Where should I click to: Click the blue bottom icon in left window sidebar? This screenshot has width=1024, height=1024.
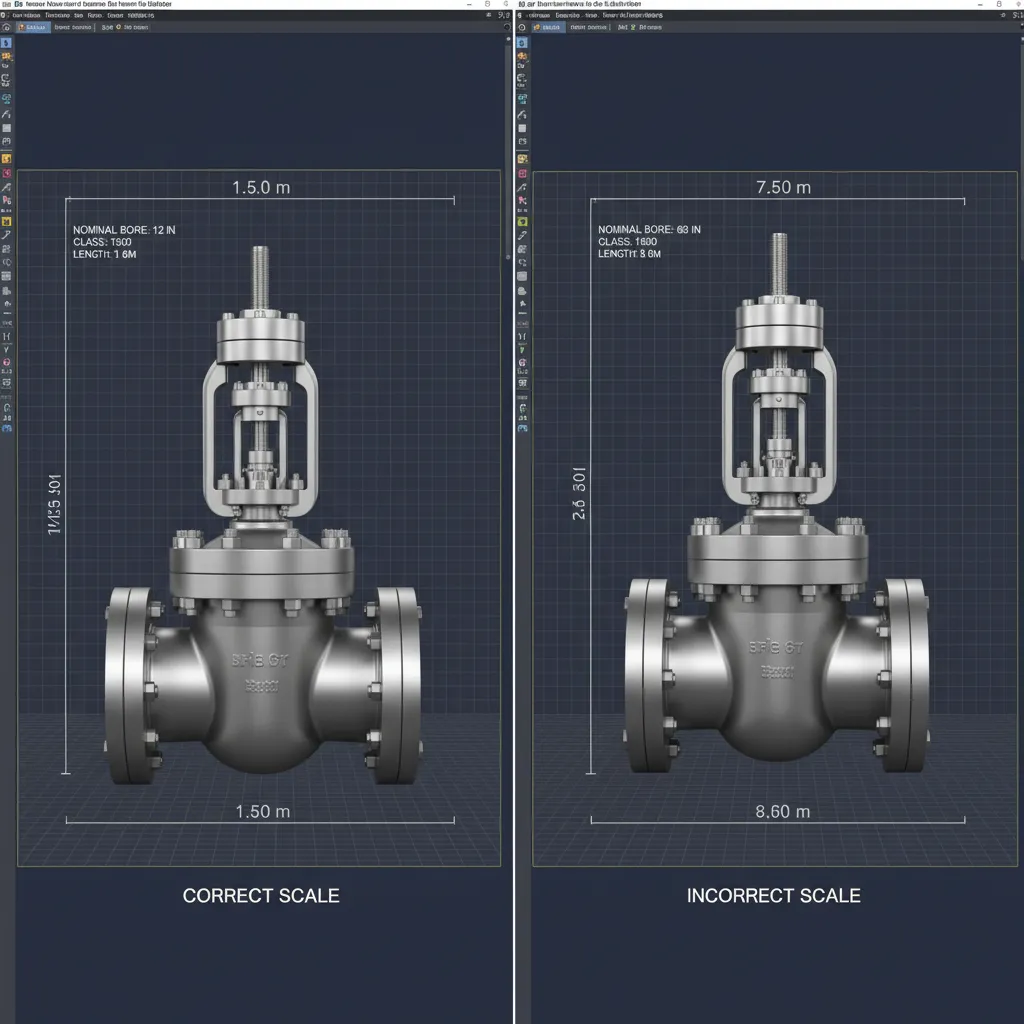tap(6, 428)
